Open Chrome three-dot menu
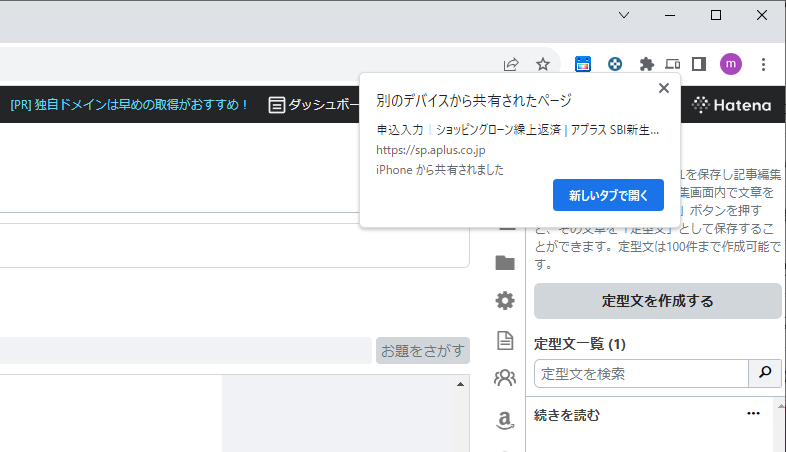Image resolution: width=786 pixels, height=452 pixels. (x=763, y=64)
